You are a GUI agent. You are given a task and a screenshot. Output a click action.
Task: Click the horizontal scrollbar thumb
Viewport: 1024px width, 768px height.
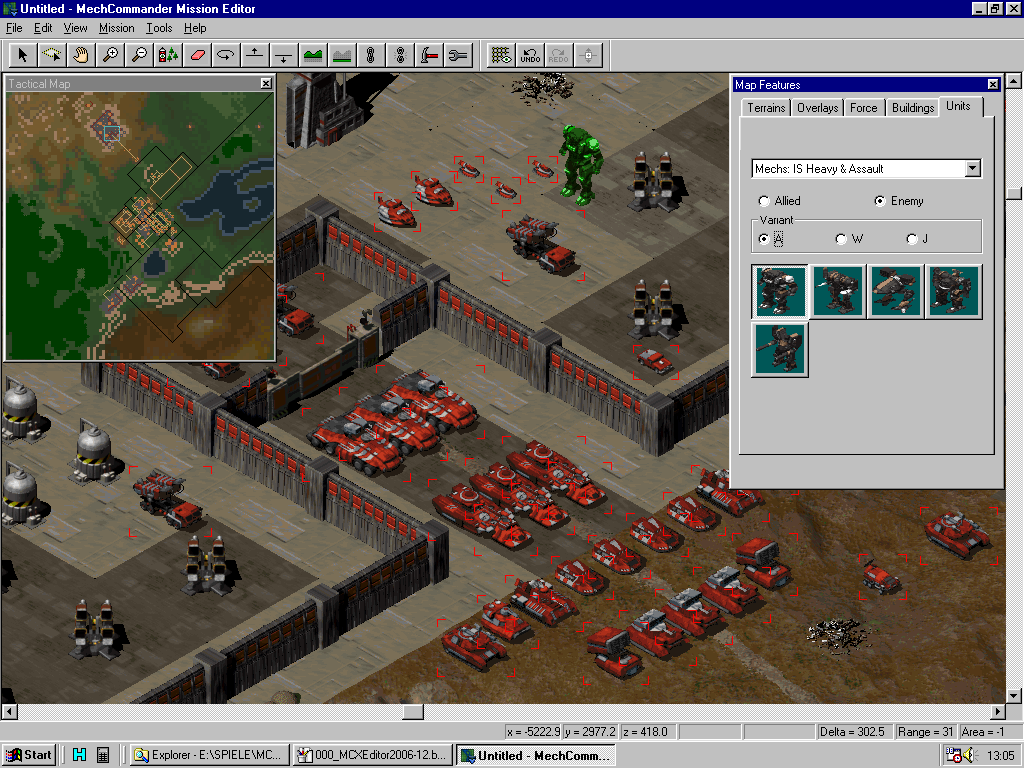click(412, 711)
